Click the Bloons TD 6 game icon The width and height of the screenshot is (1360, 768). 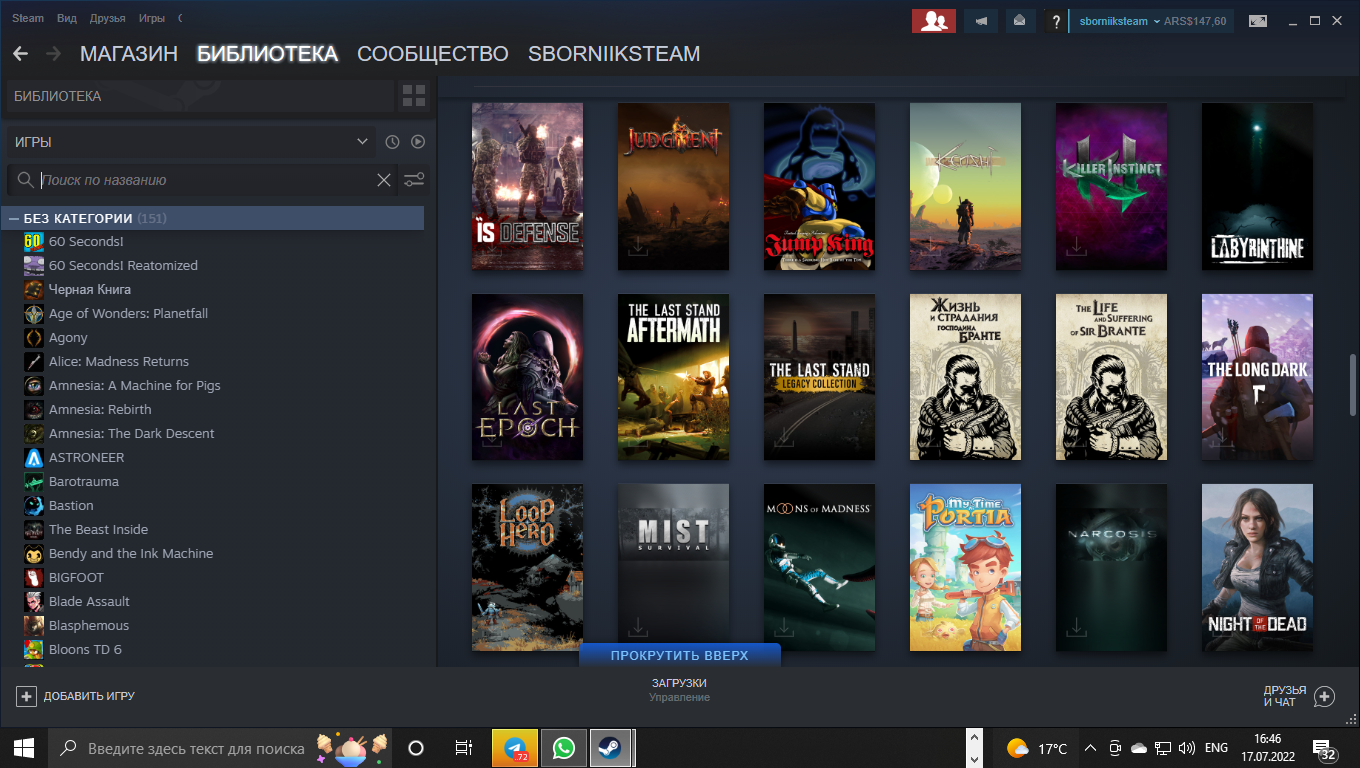click(34, 650)
